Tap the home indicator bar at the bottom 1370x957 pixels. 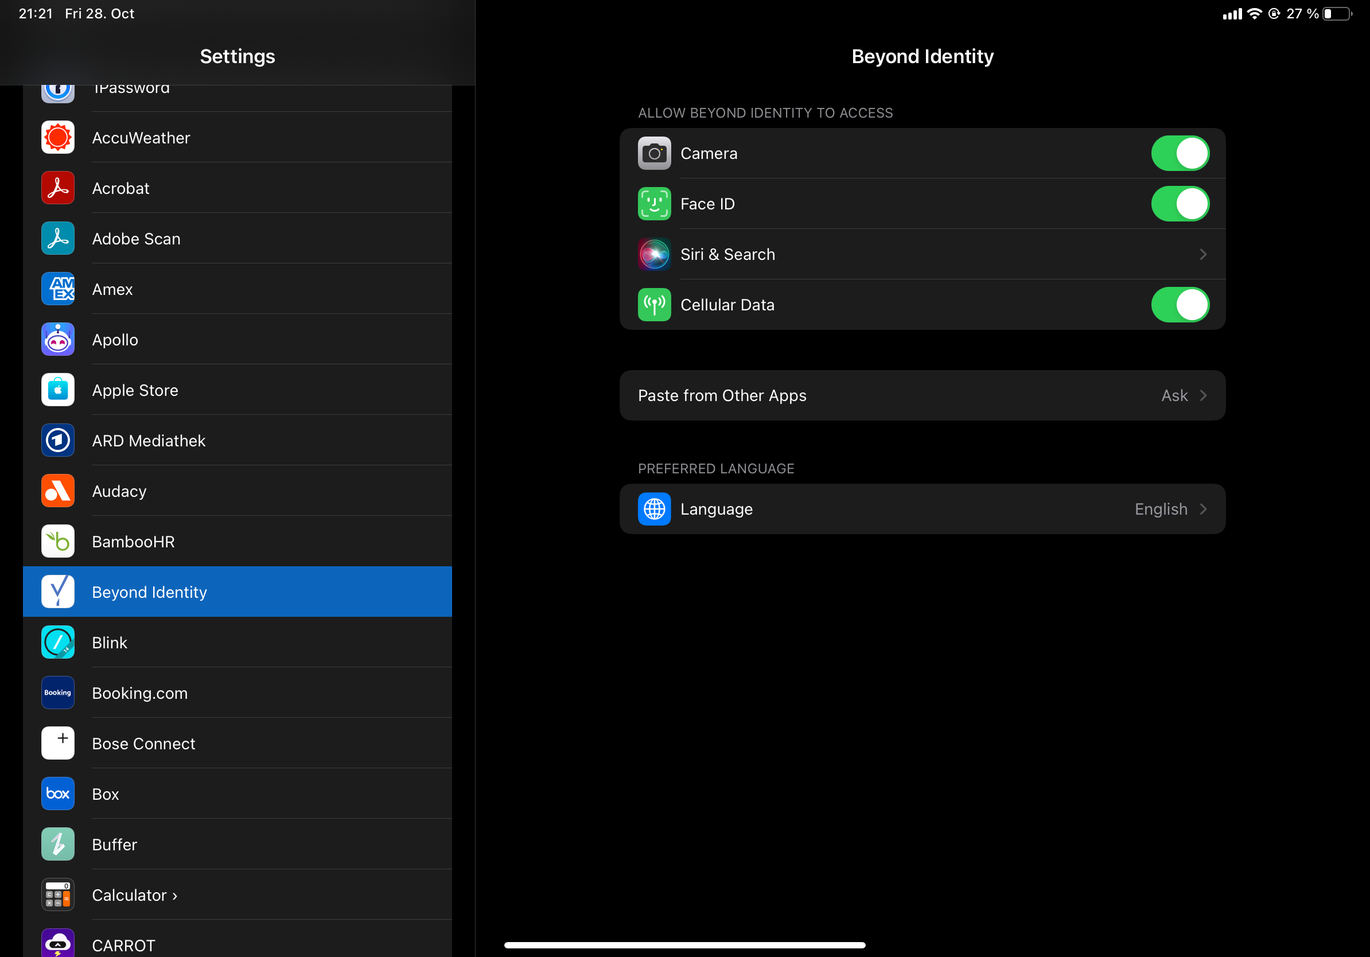685,945
